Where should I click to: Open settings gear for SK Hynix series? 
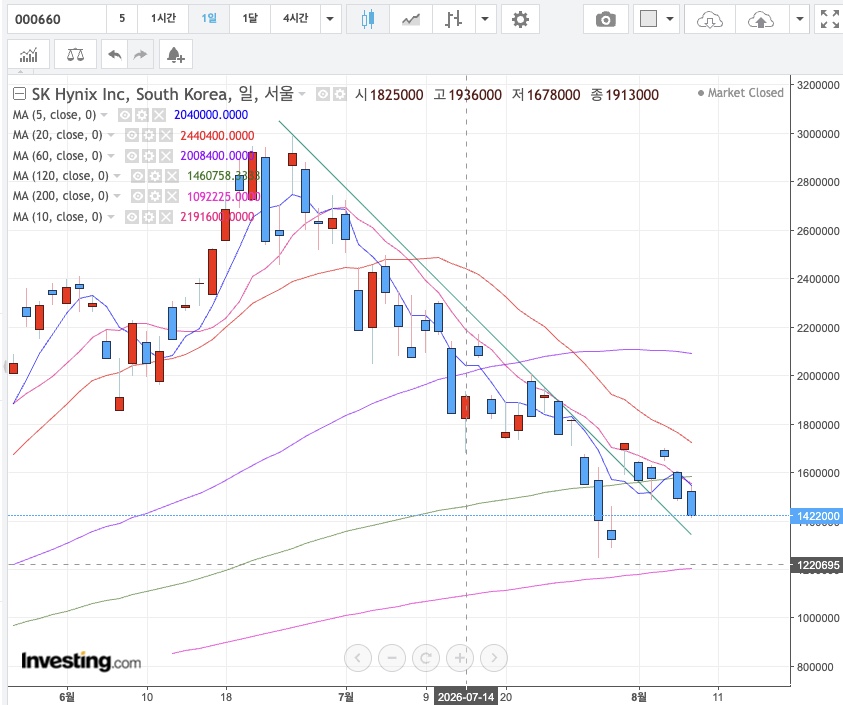pyautogui.click(x=340, y=95)
